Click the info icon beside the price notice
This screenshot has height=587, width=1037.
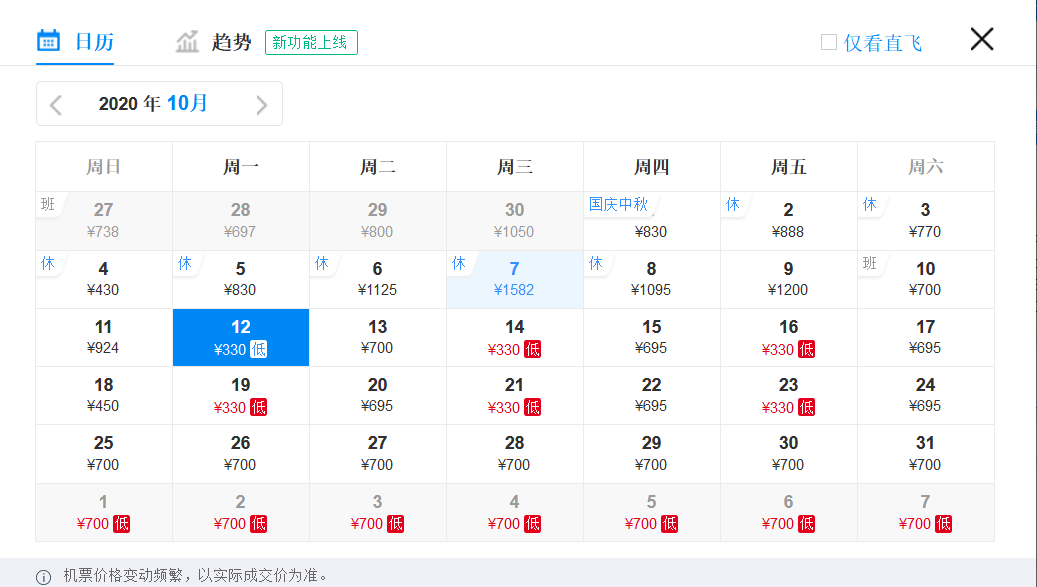[x=43, y=577]
